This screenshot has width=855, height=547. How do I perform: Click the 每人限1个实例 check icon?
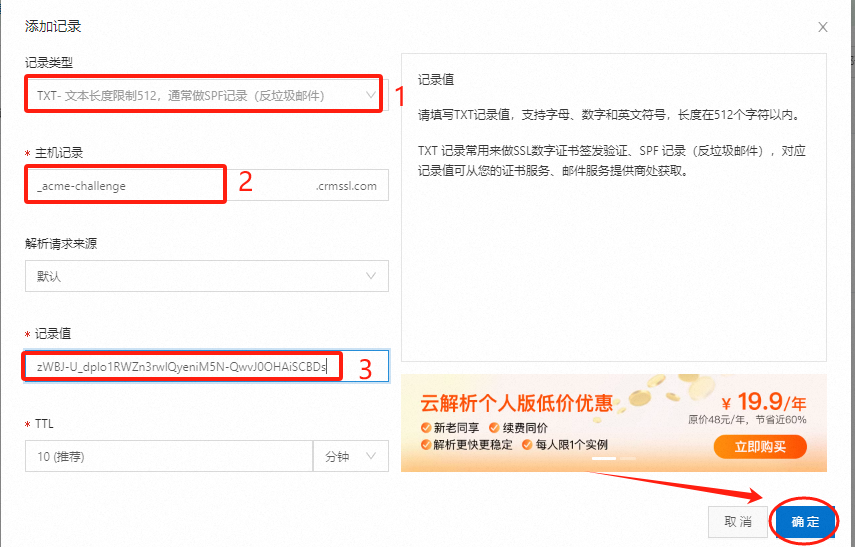coord(527,444)
